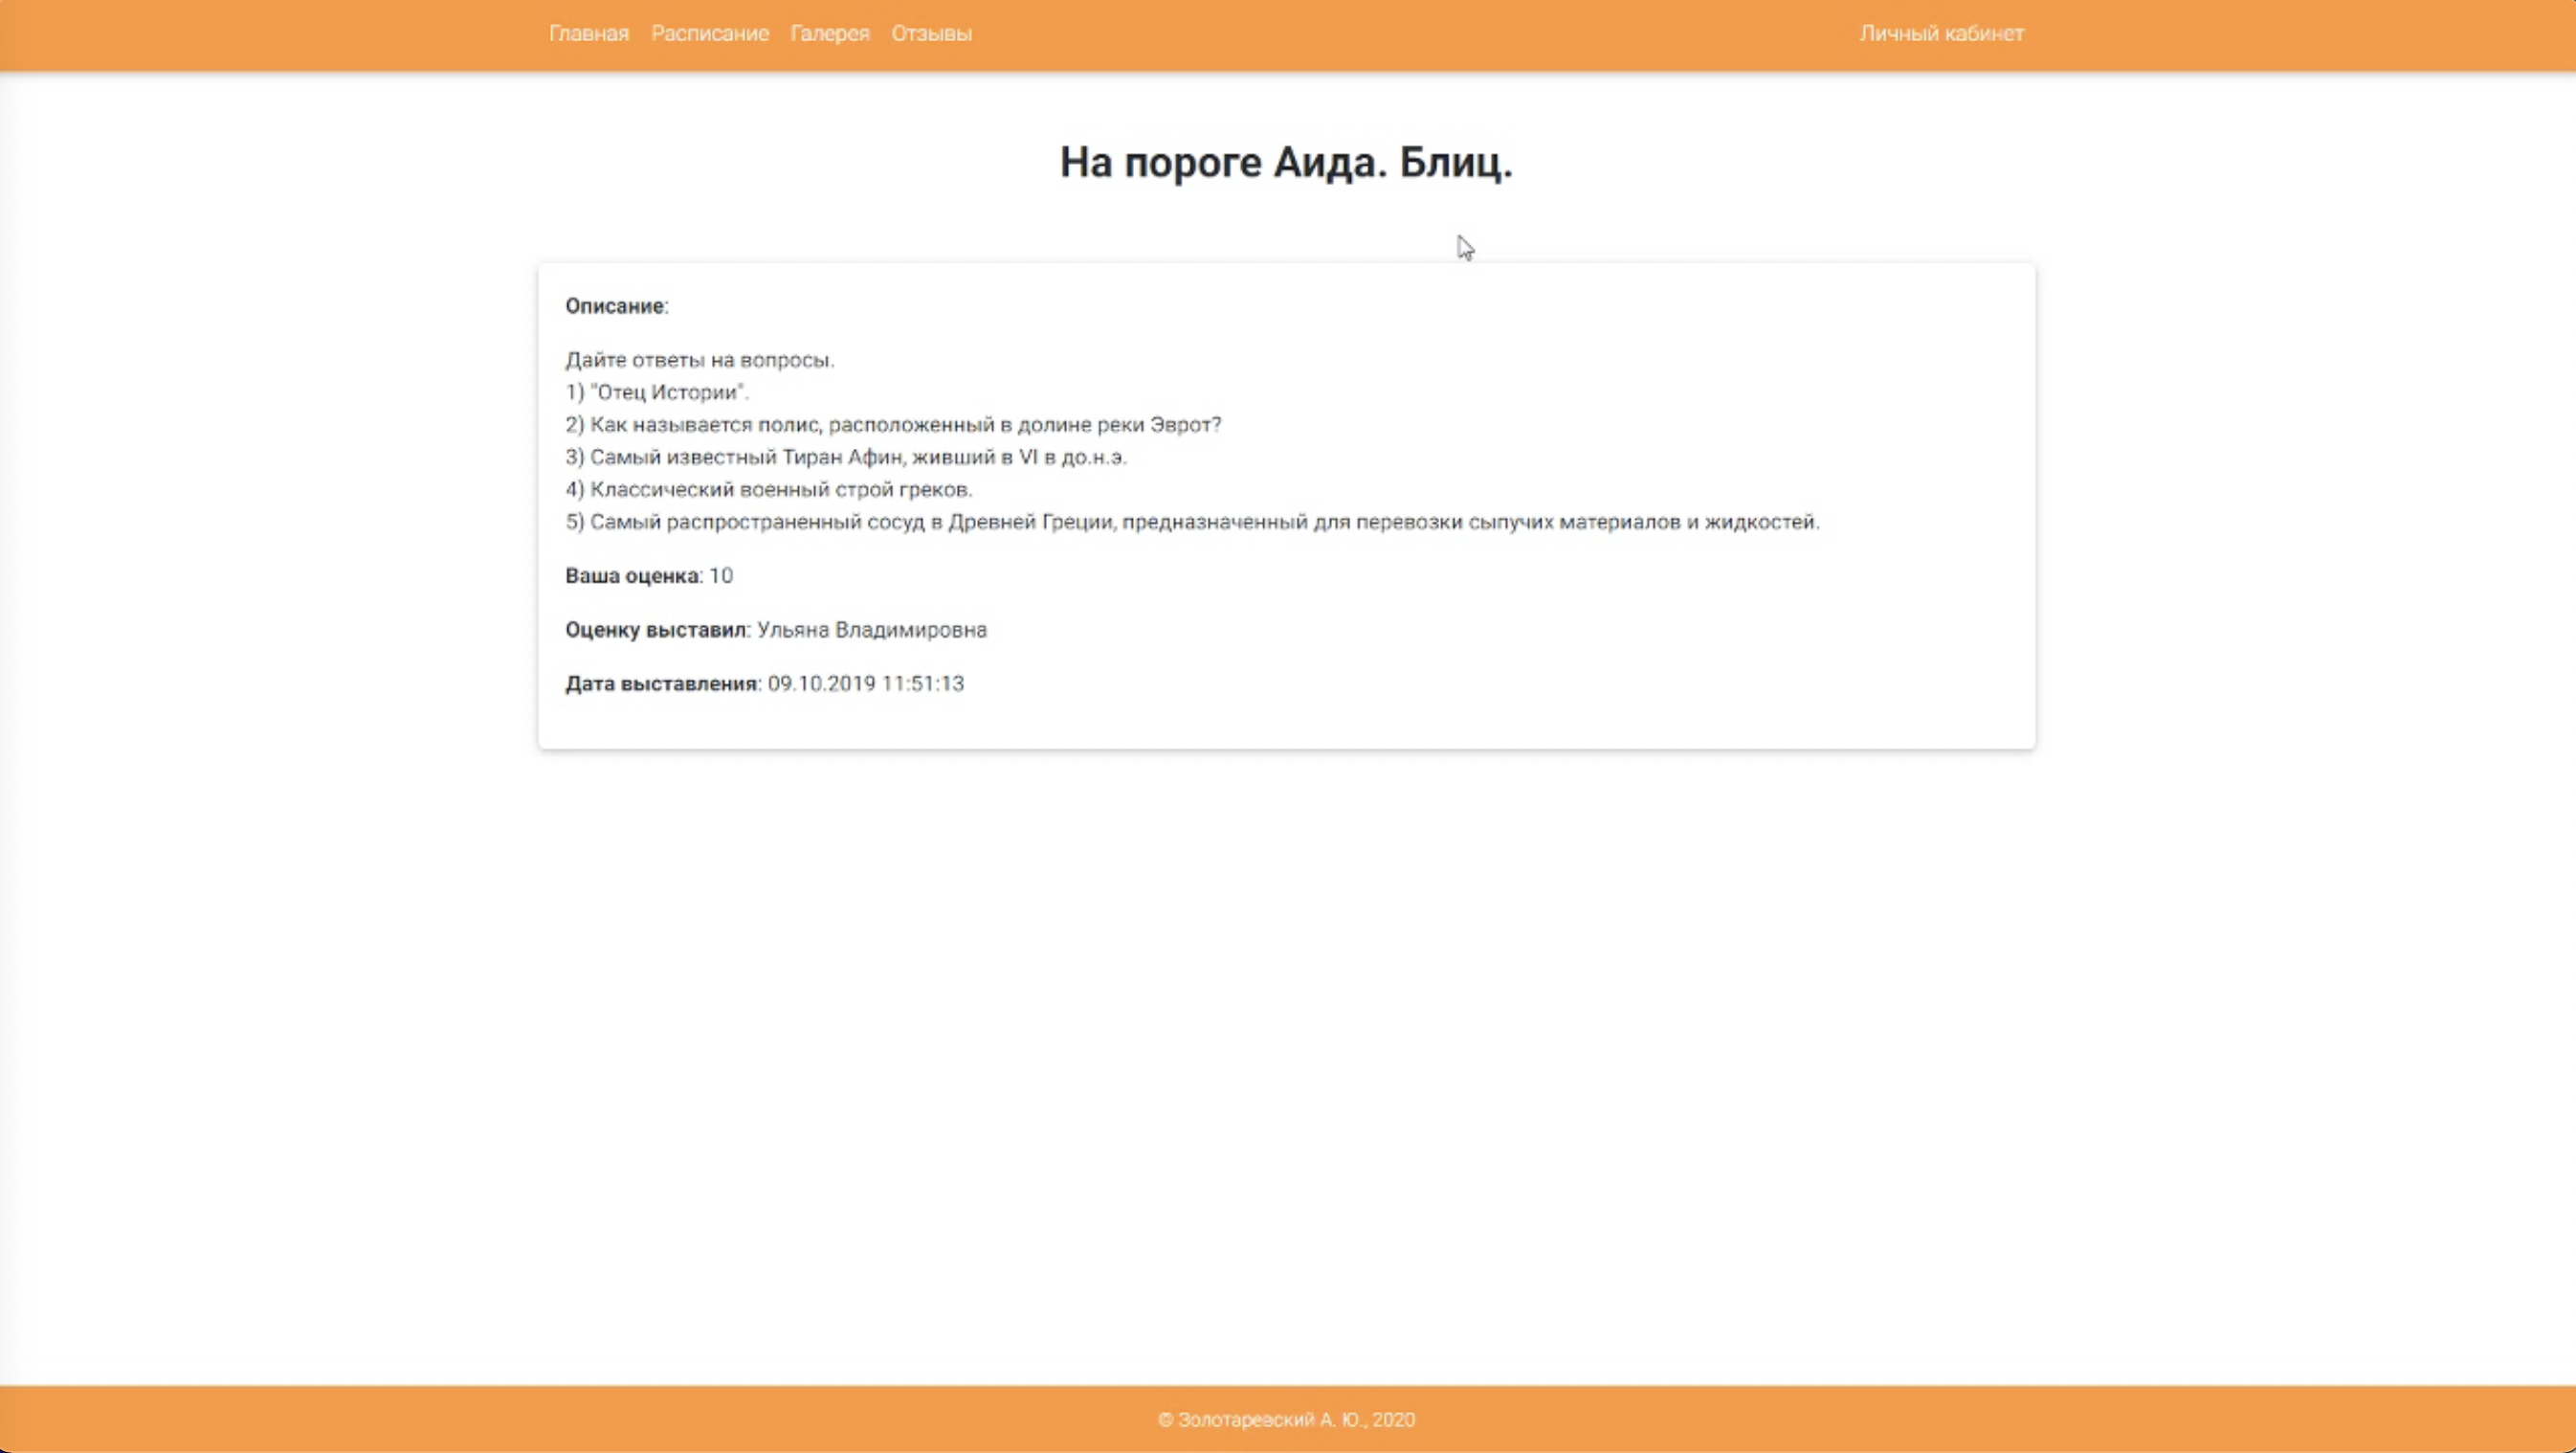Click question 1 "Отец Истории"
Screen dimensions: 2576x1453
[x=657, y=392]
